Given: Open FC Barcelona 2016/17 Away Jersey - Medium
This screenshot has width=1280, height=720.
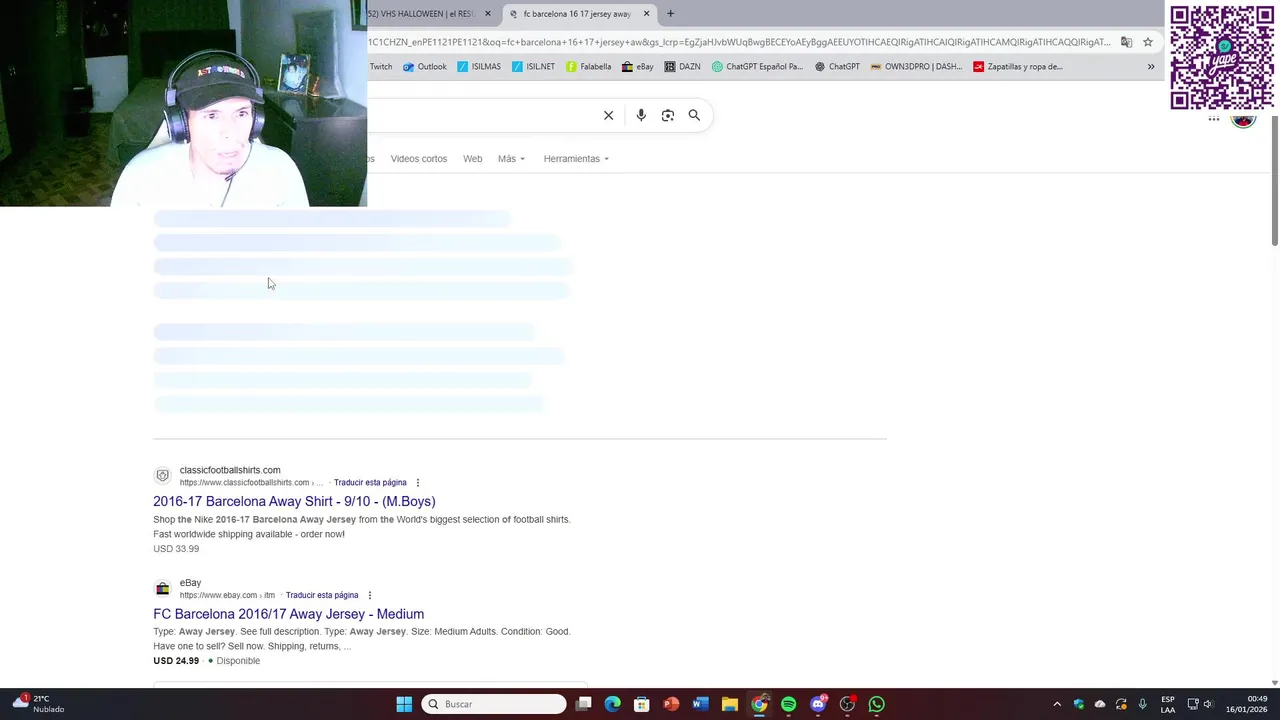Looking at the screenshot, I should click(x=288, y=614).
